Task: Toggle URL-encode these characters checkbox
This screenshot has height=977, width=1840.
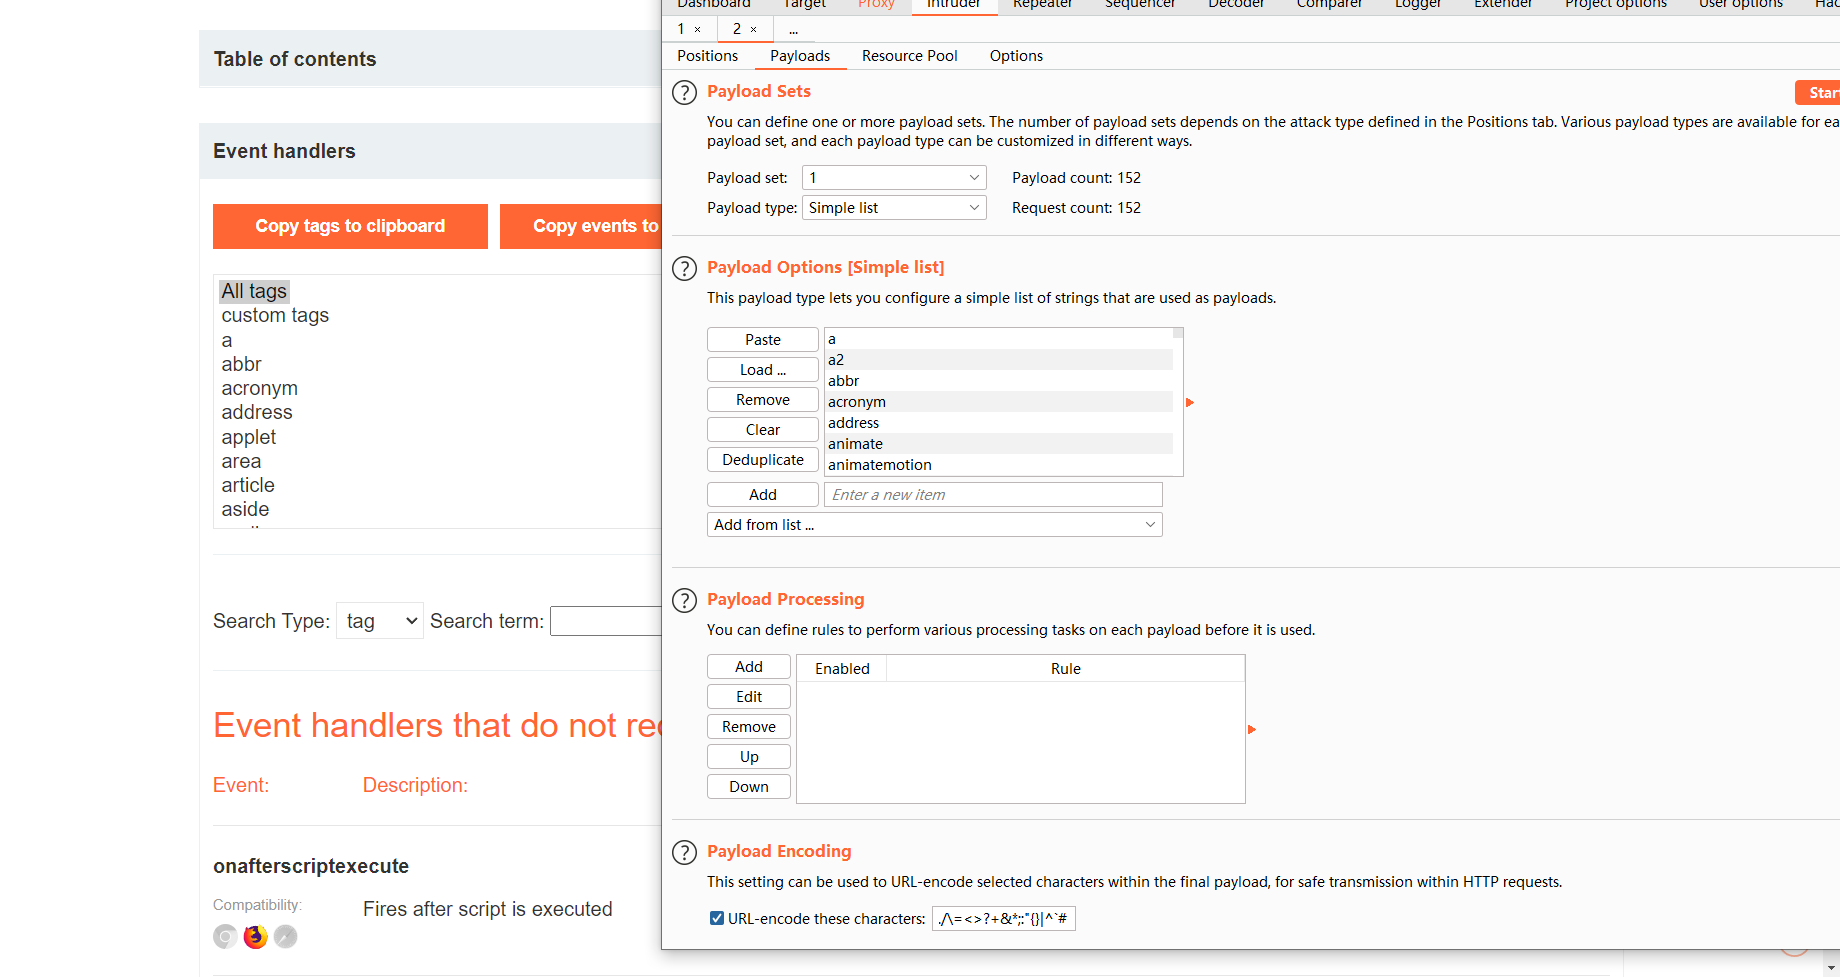Action: point(717,918)
